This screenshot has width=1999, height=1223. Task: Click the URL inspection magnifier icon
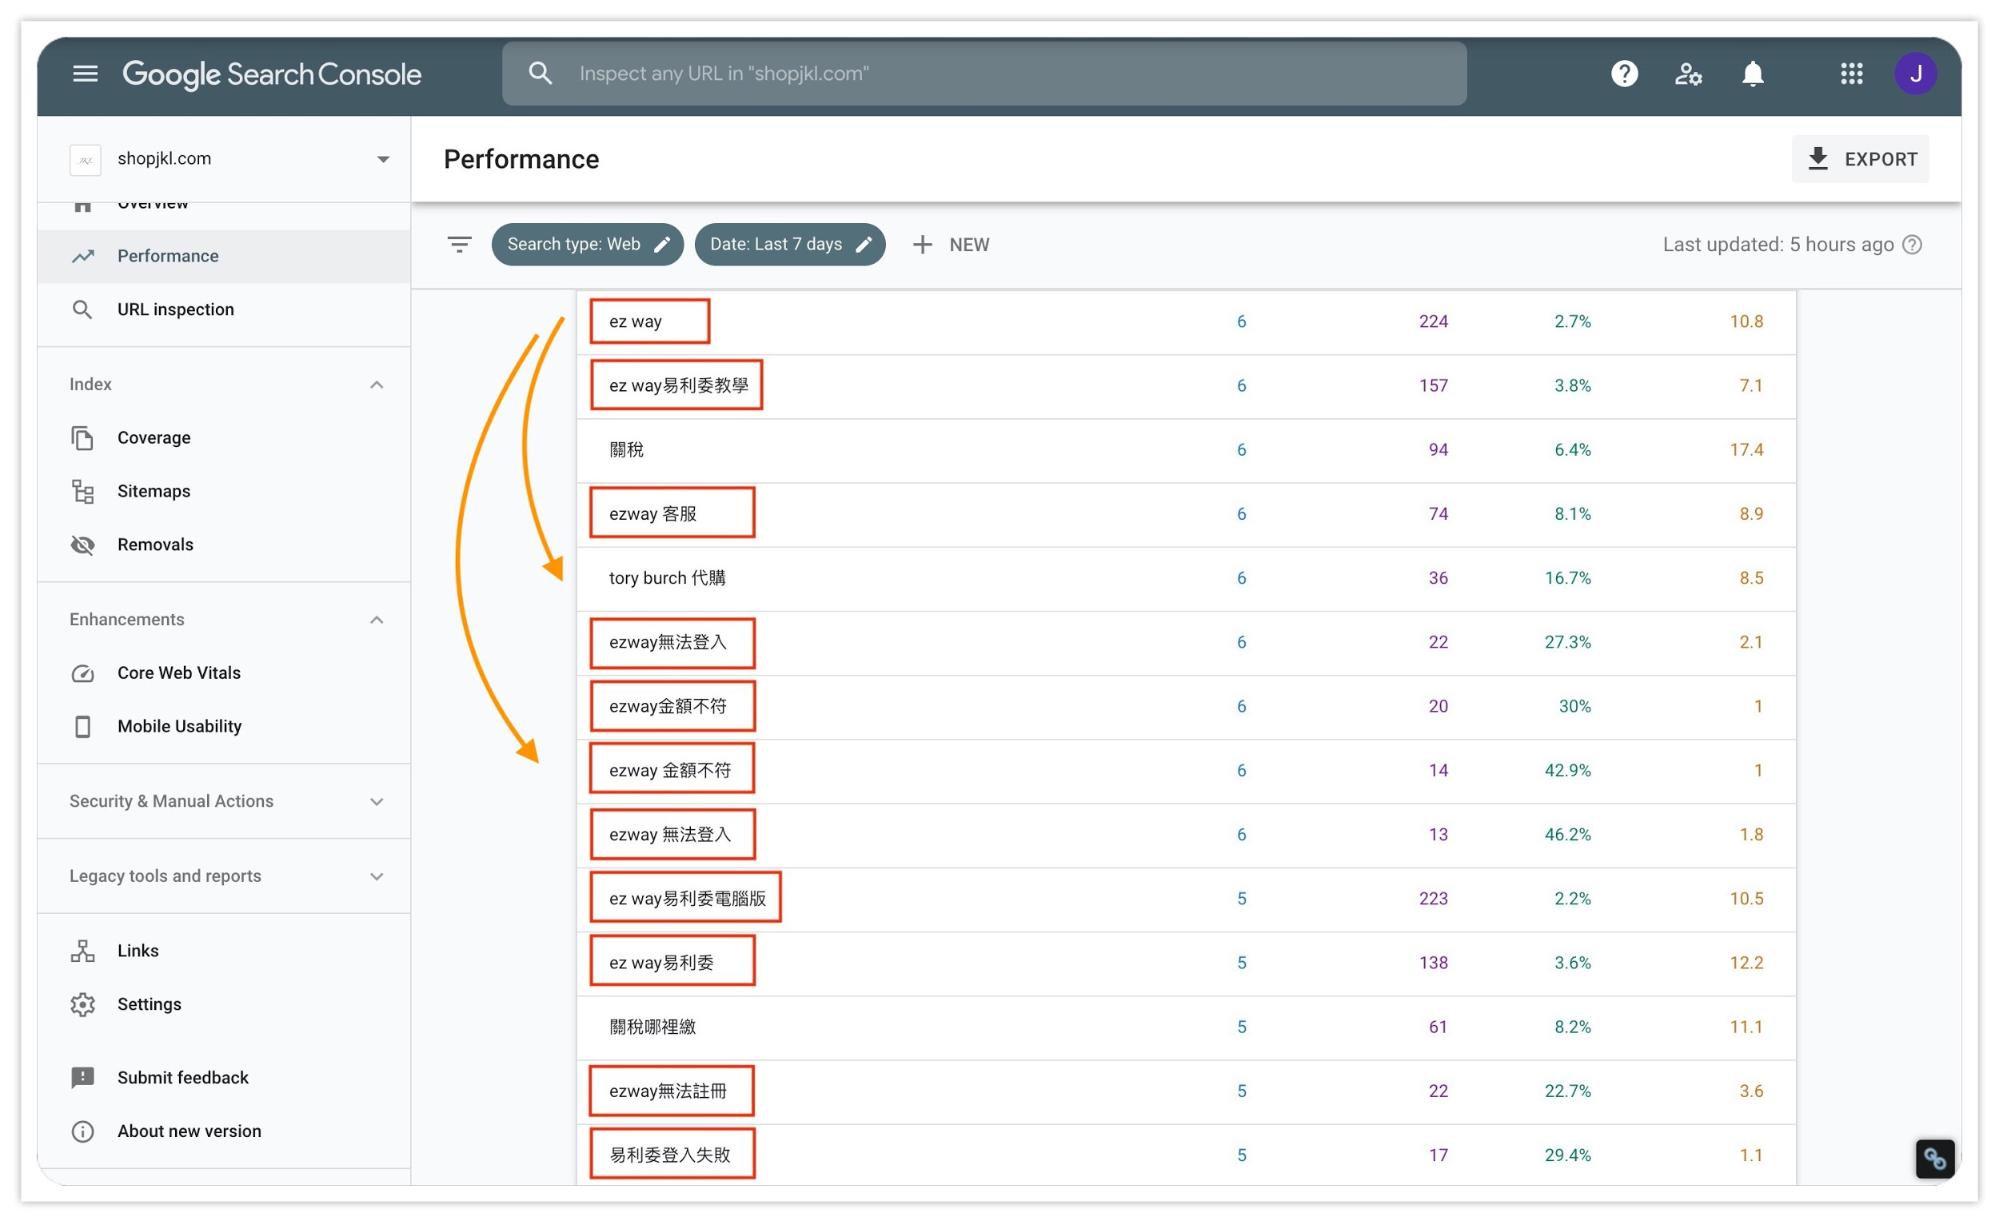pos(82,309)
